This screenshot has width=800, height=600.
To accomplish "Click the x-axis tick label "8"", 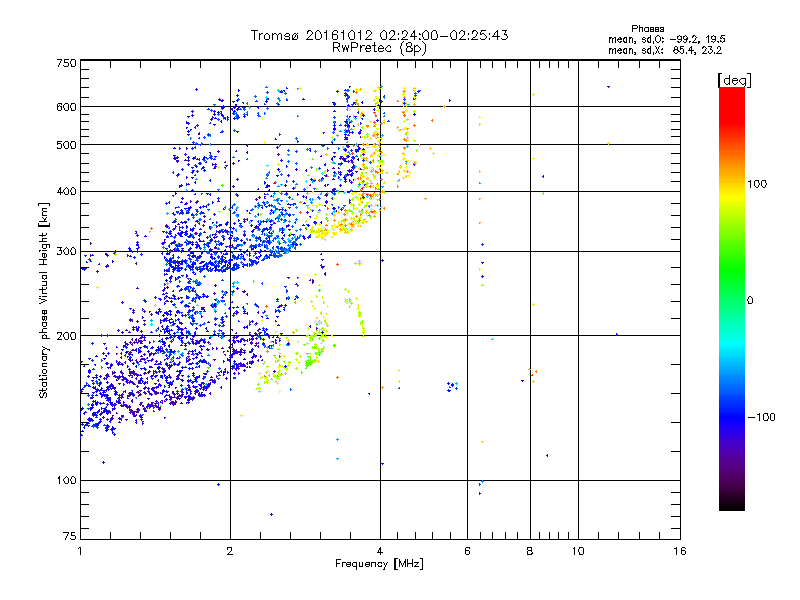I will pyautogui.click(x=530, y=551).
